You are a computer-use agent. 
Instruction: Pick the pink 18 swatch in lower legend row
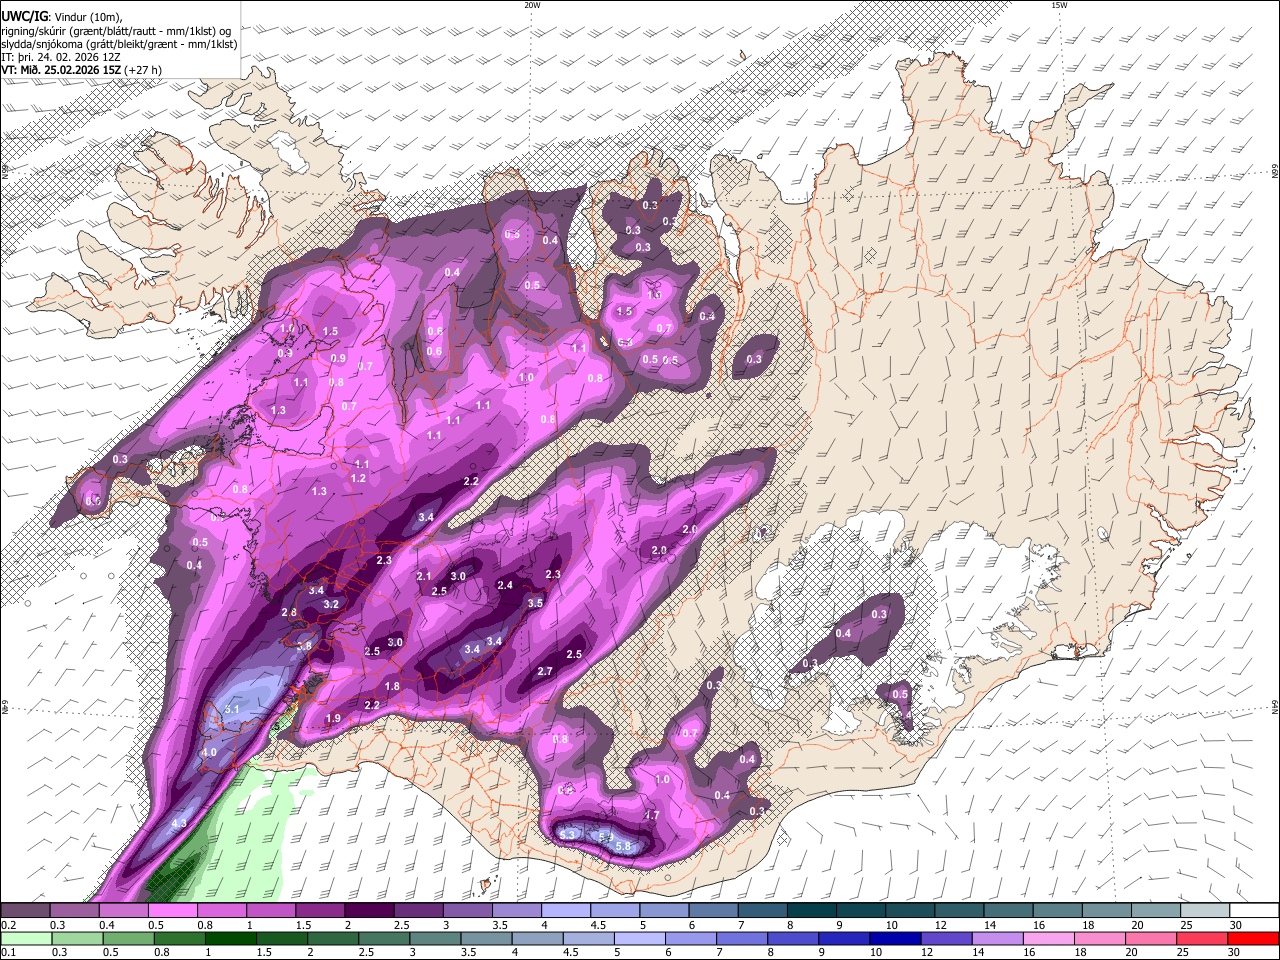(x=1100, y=938)
